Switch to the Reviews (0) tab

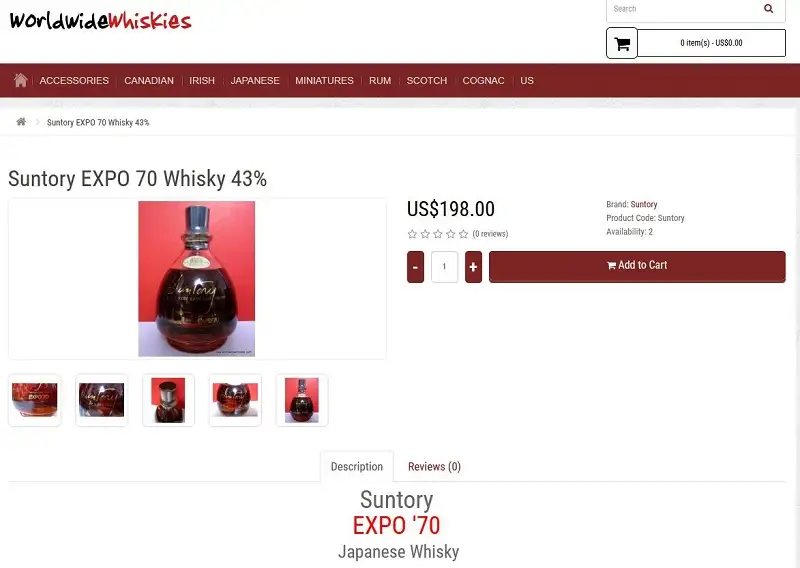pos(434,466)
